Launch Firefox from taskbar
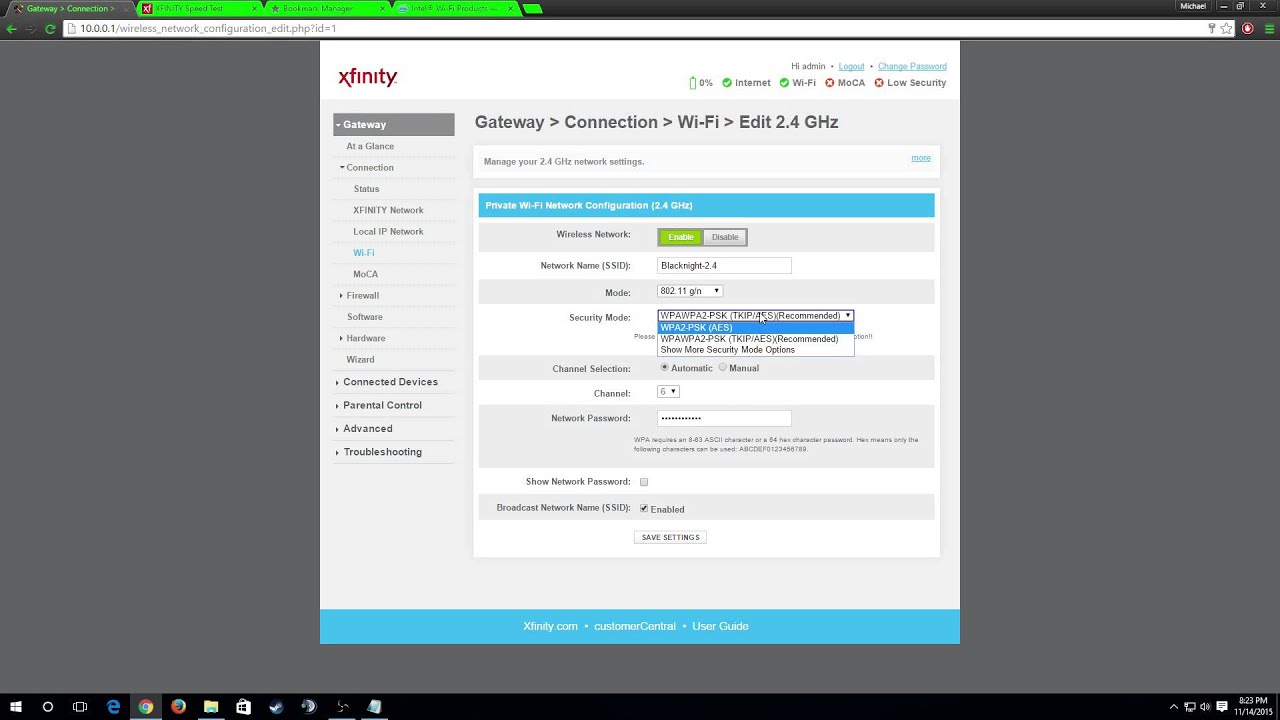Screen dimensions: 1280x720 pyautogui.click(x=178, y=707)
